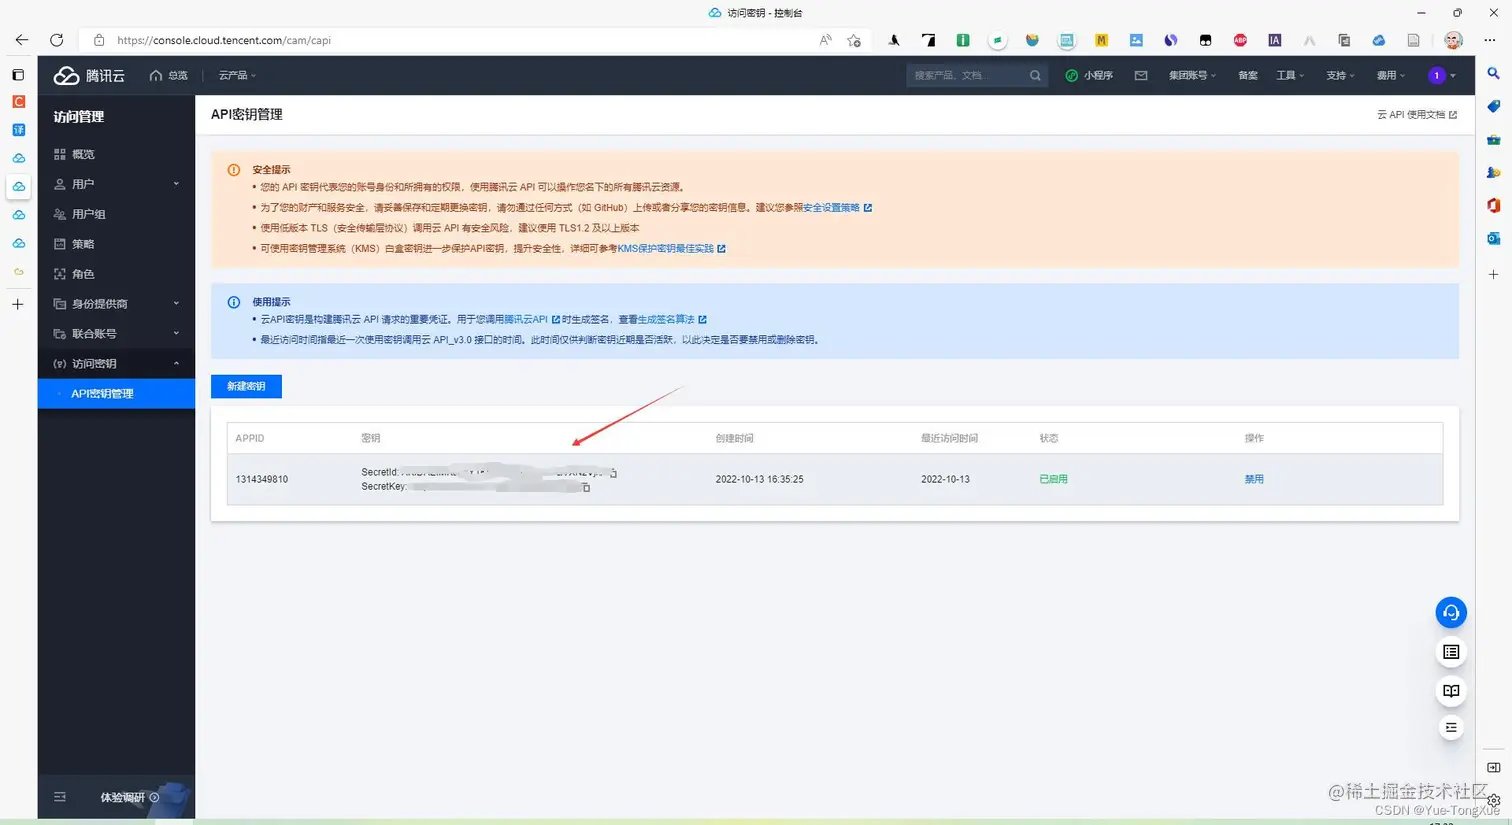Open 云 API 使用文档 link
The height and width of the screenshot is (825, 1512).
[x=1416, y=115]
